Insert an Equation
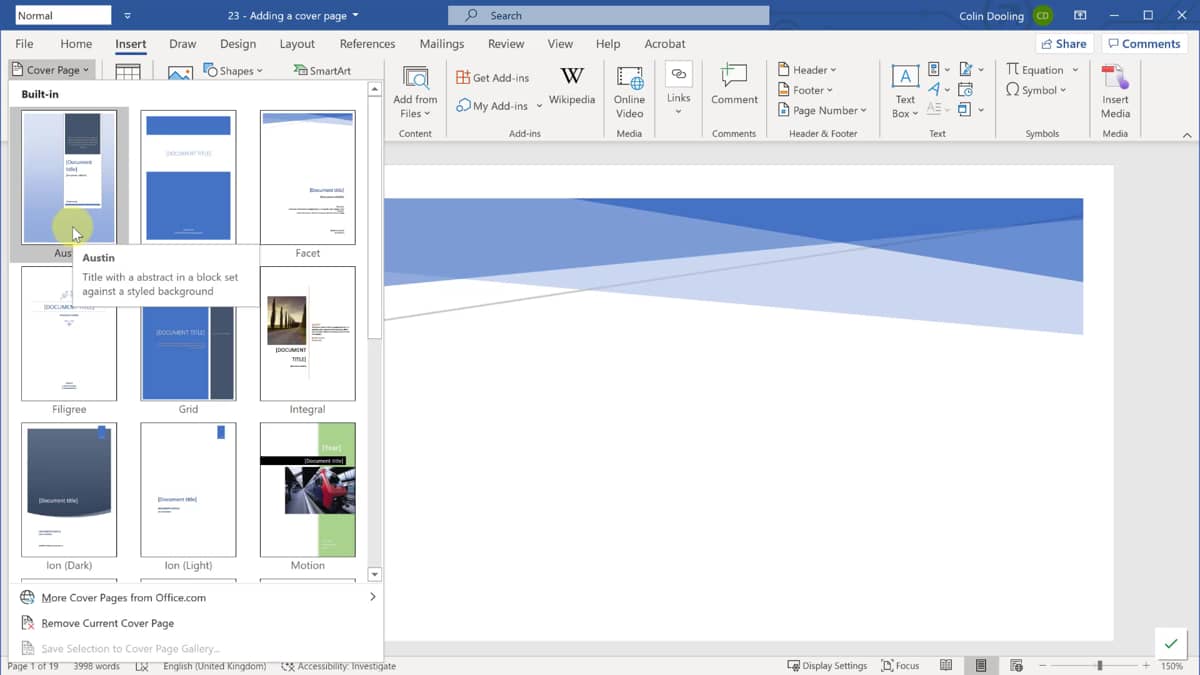 (1034, 70)
